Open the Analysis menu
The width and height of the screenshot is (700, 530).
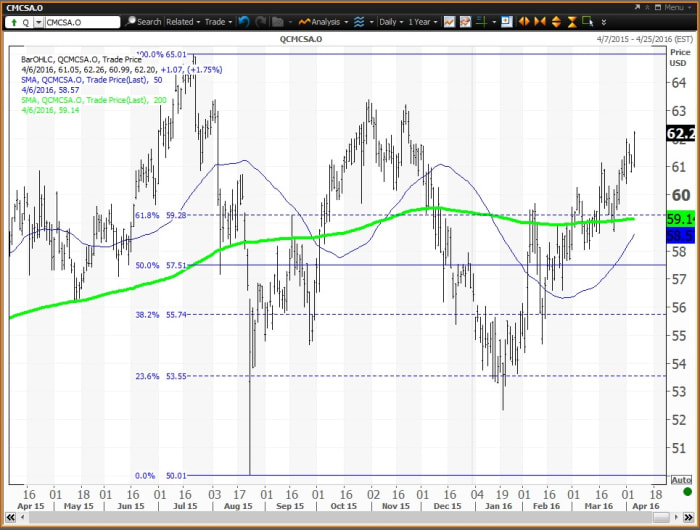point(322,21)
